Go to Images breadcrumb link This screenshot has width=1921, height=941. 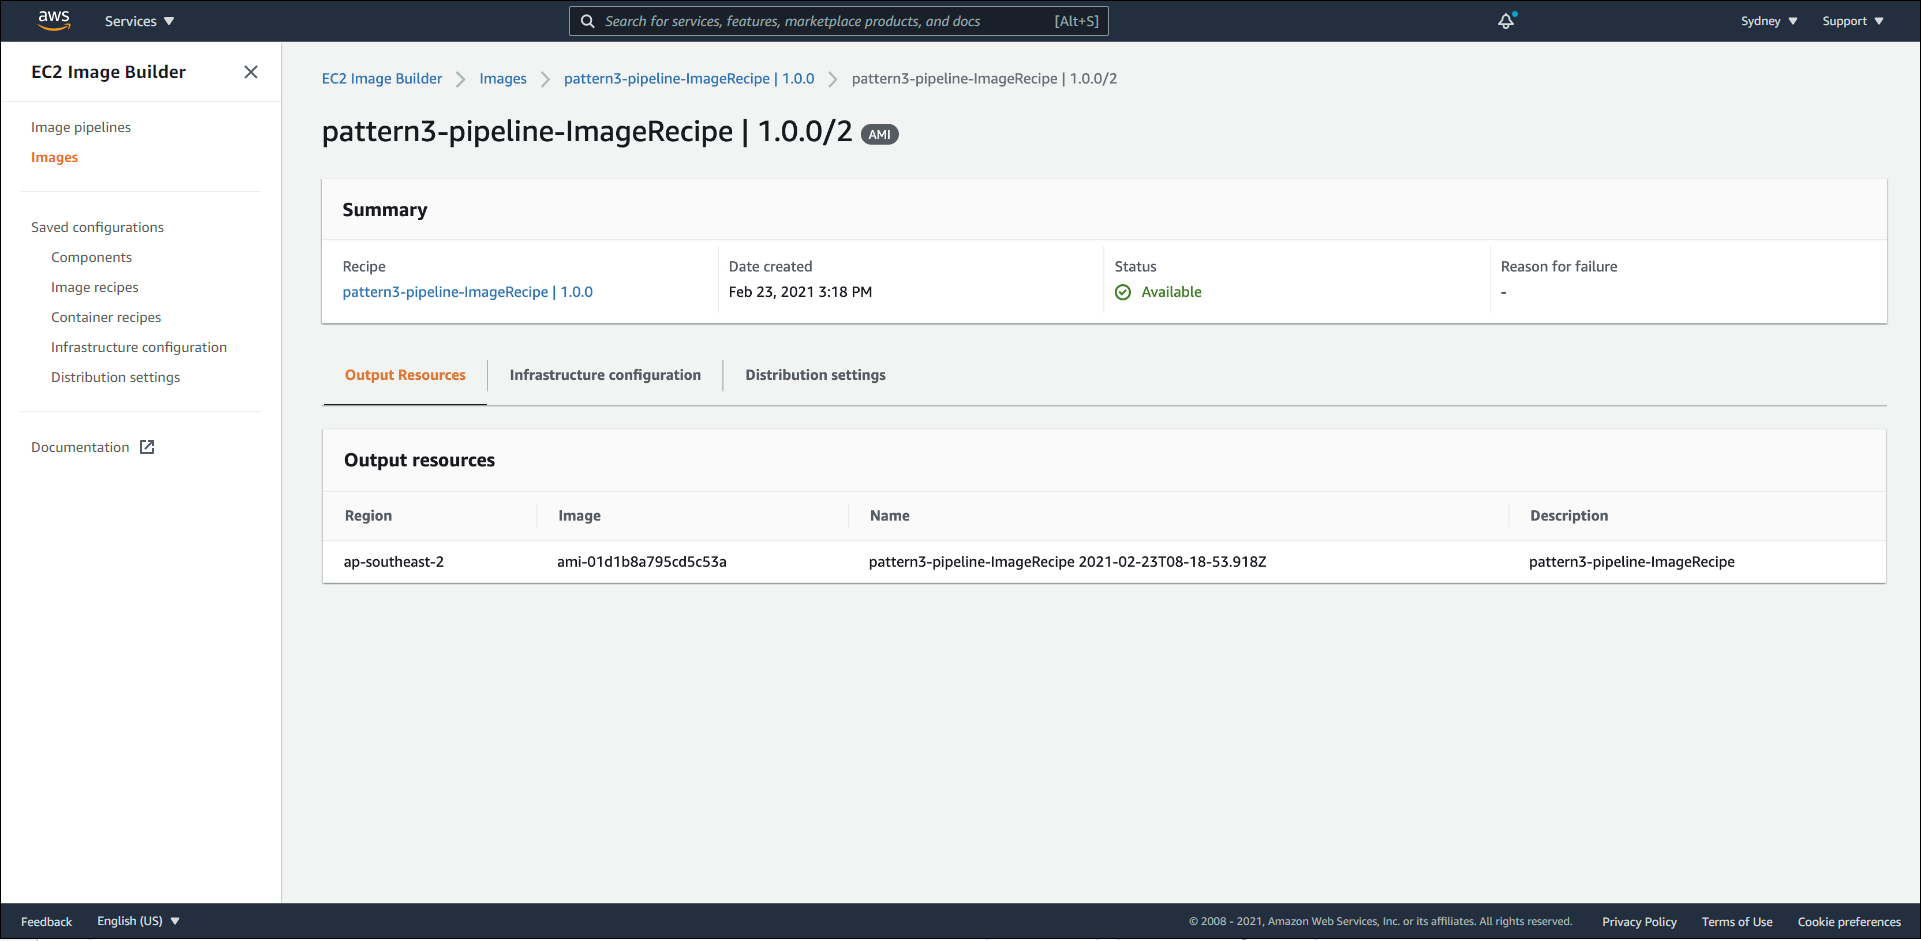(x=503, y=78)
